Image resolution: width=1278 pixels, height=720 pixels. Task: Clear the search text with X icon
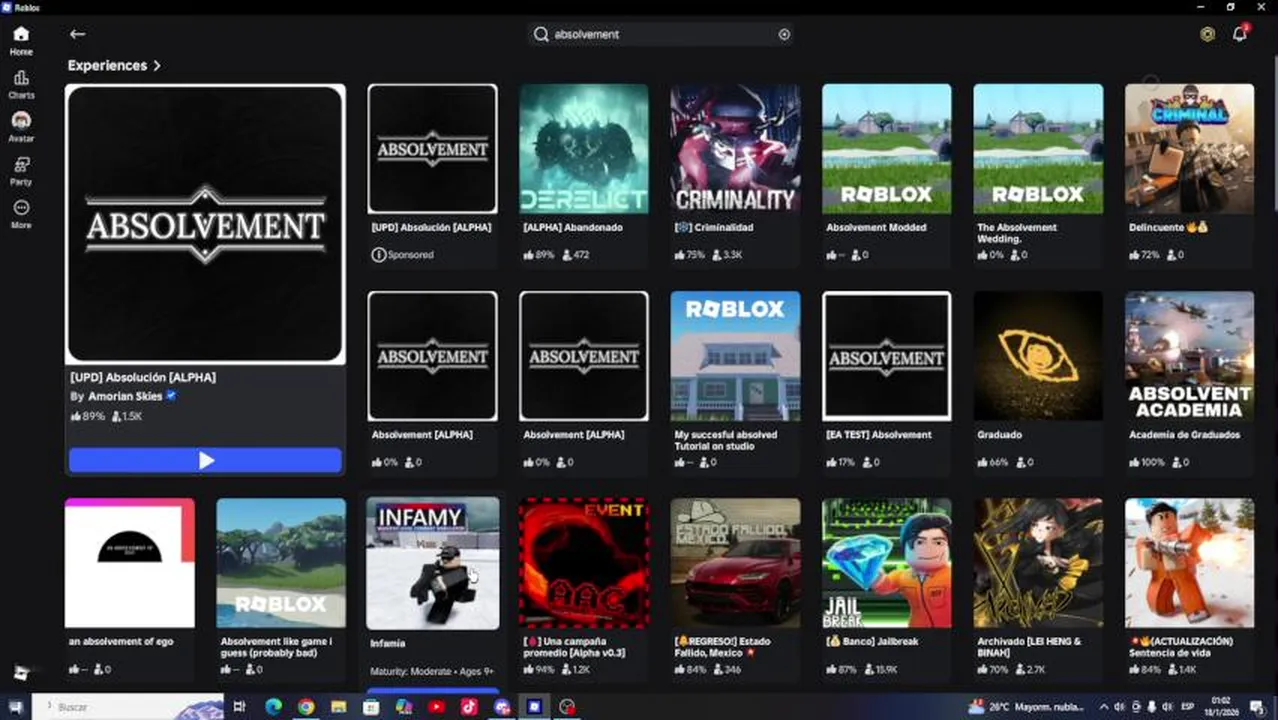click(784, 34)
